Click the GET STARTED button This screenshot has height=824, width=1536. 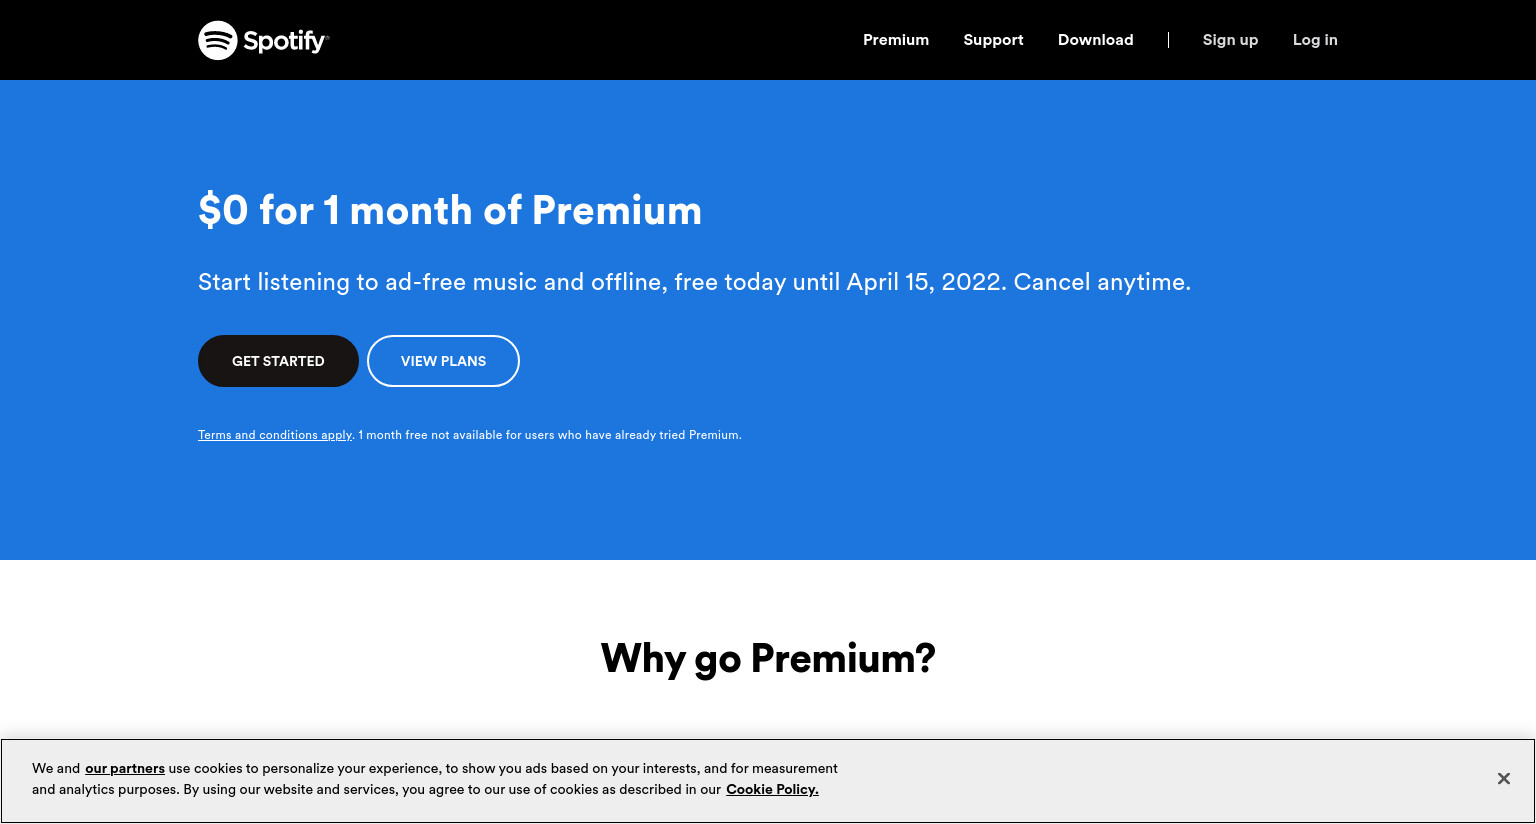(x=278, y=361)
